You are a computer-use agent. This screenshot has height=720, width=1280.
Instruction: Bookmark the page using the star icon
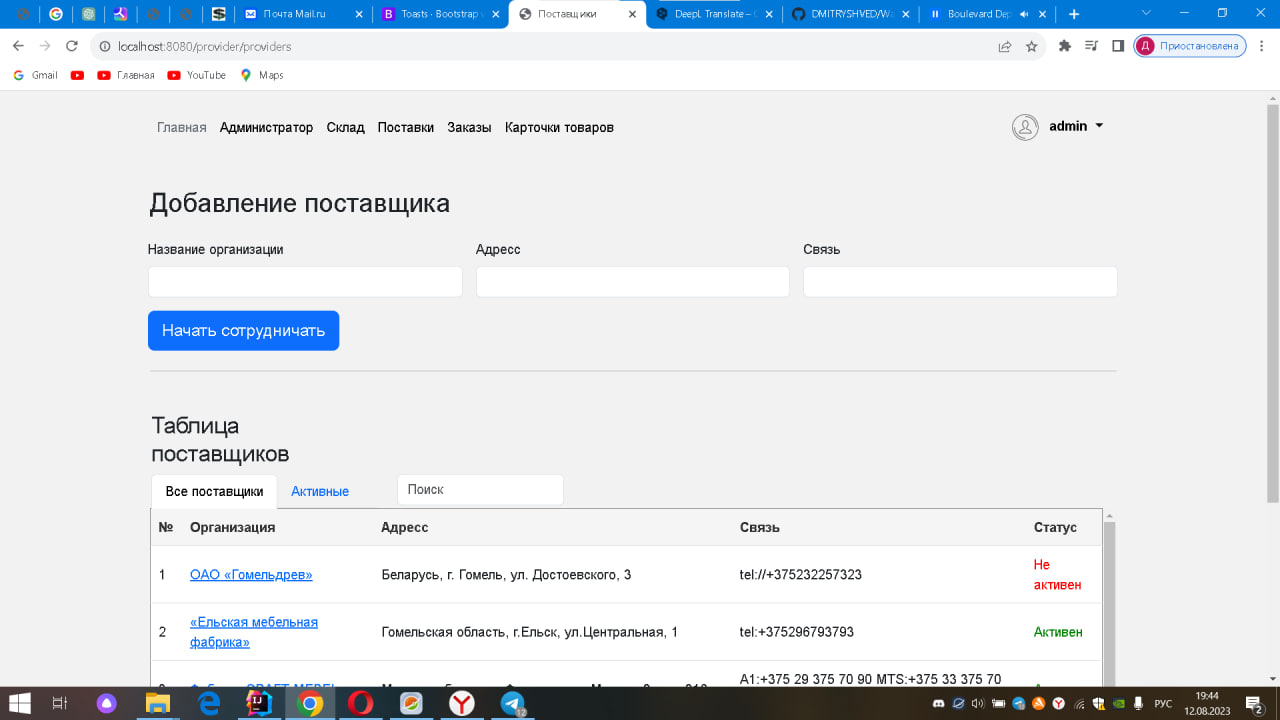click(1031, 46)
